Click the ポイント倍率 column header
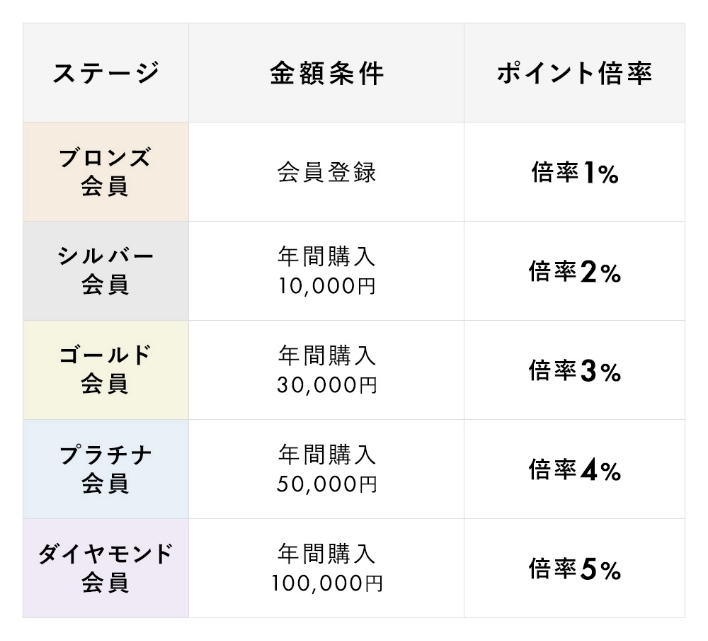Viewport: 708px width, 641px height. (575, 73)
